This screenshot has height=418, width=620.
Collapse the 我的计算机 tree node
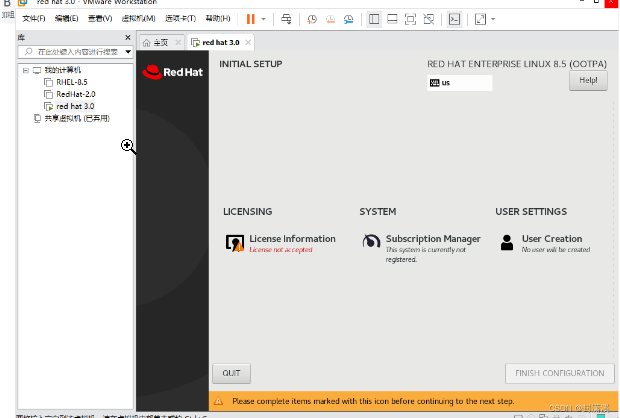(x=25, y=71)
